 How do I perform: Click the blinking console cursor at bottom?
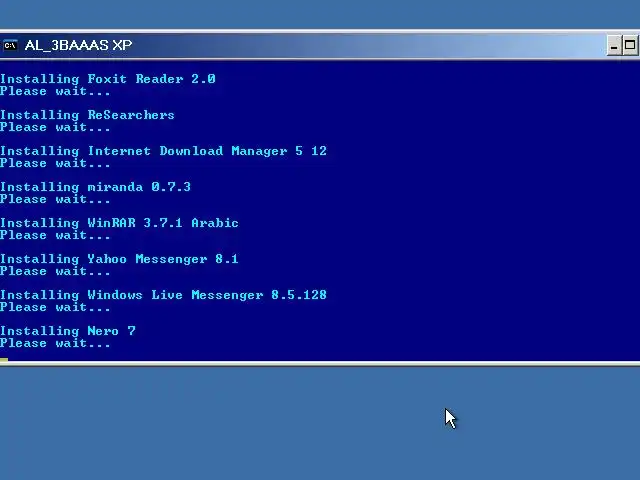(4, 360)
